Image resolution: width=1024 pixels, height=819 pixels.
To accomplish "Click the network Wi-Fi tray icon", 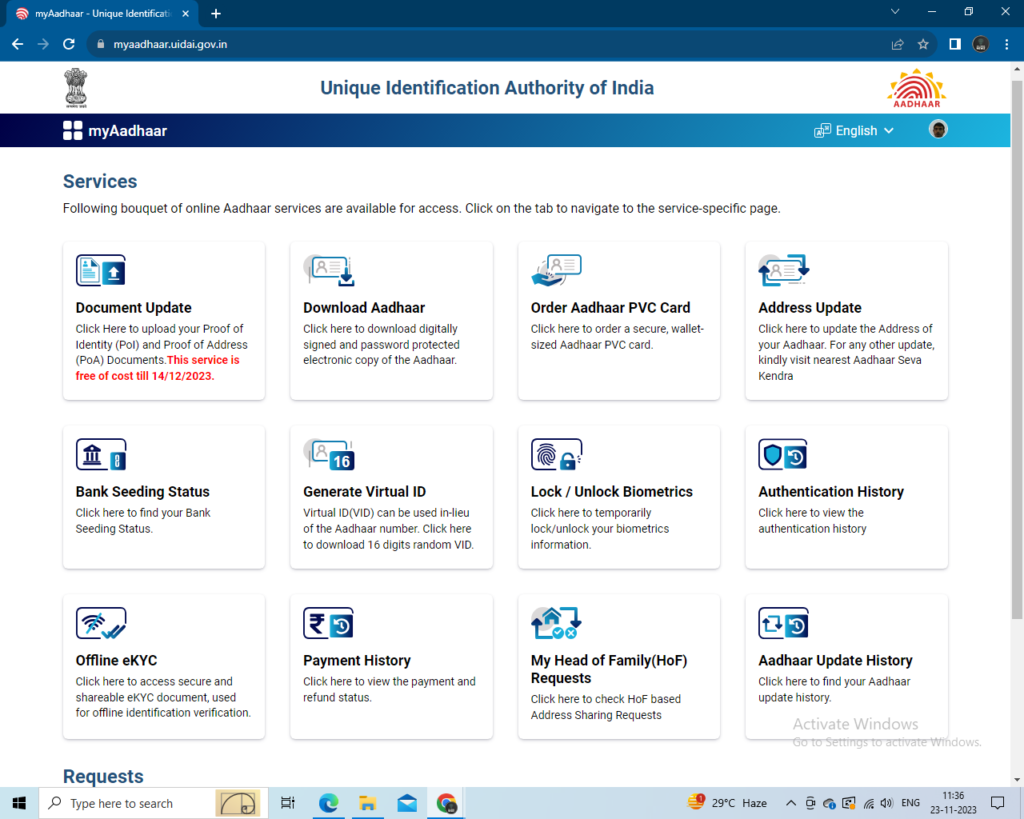I will coord(869,803).
